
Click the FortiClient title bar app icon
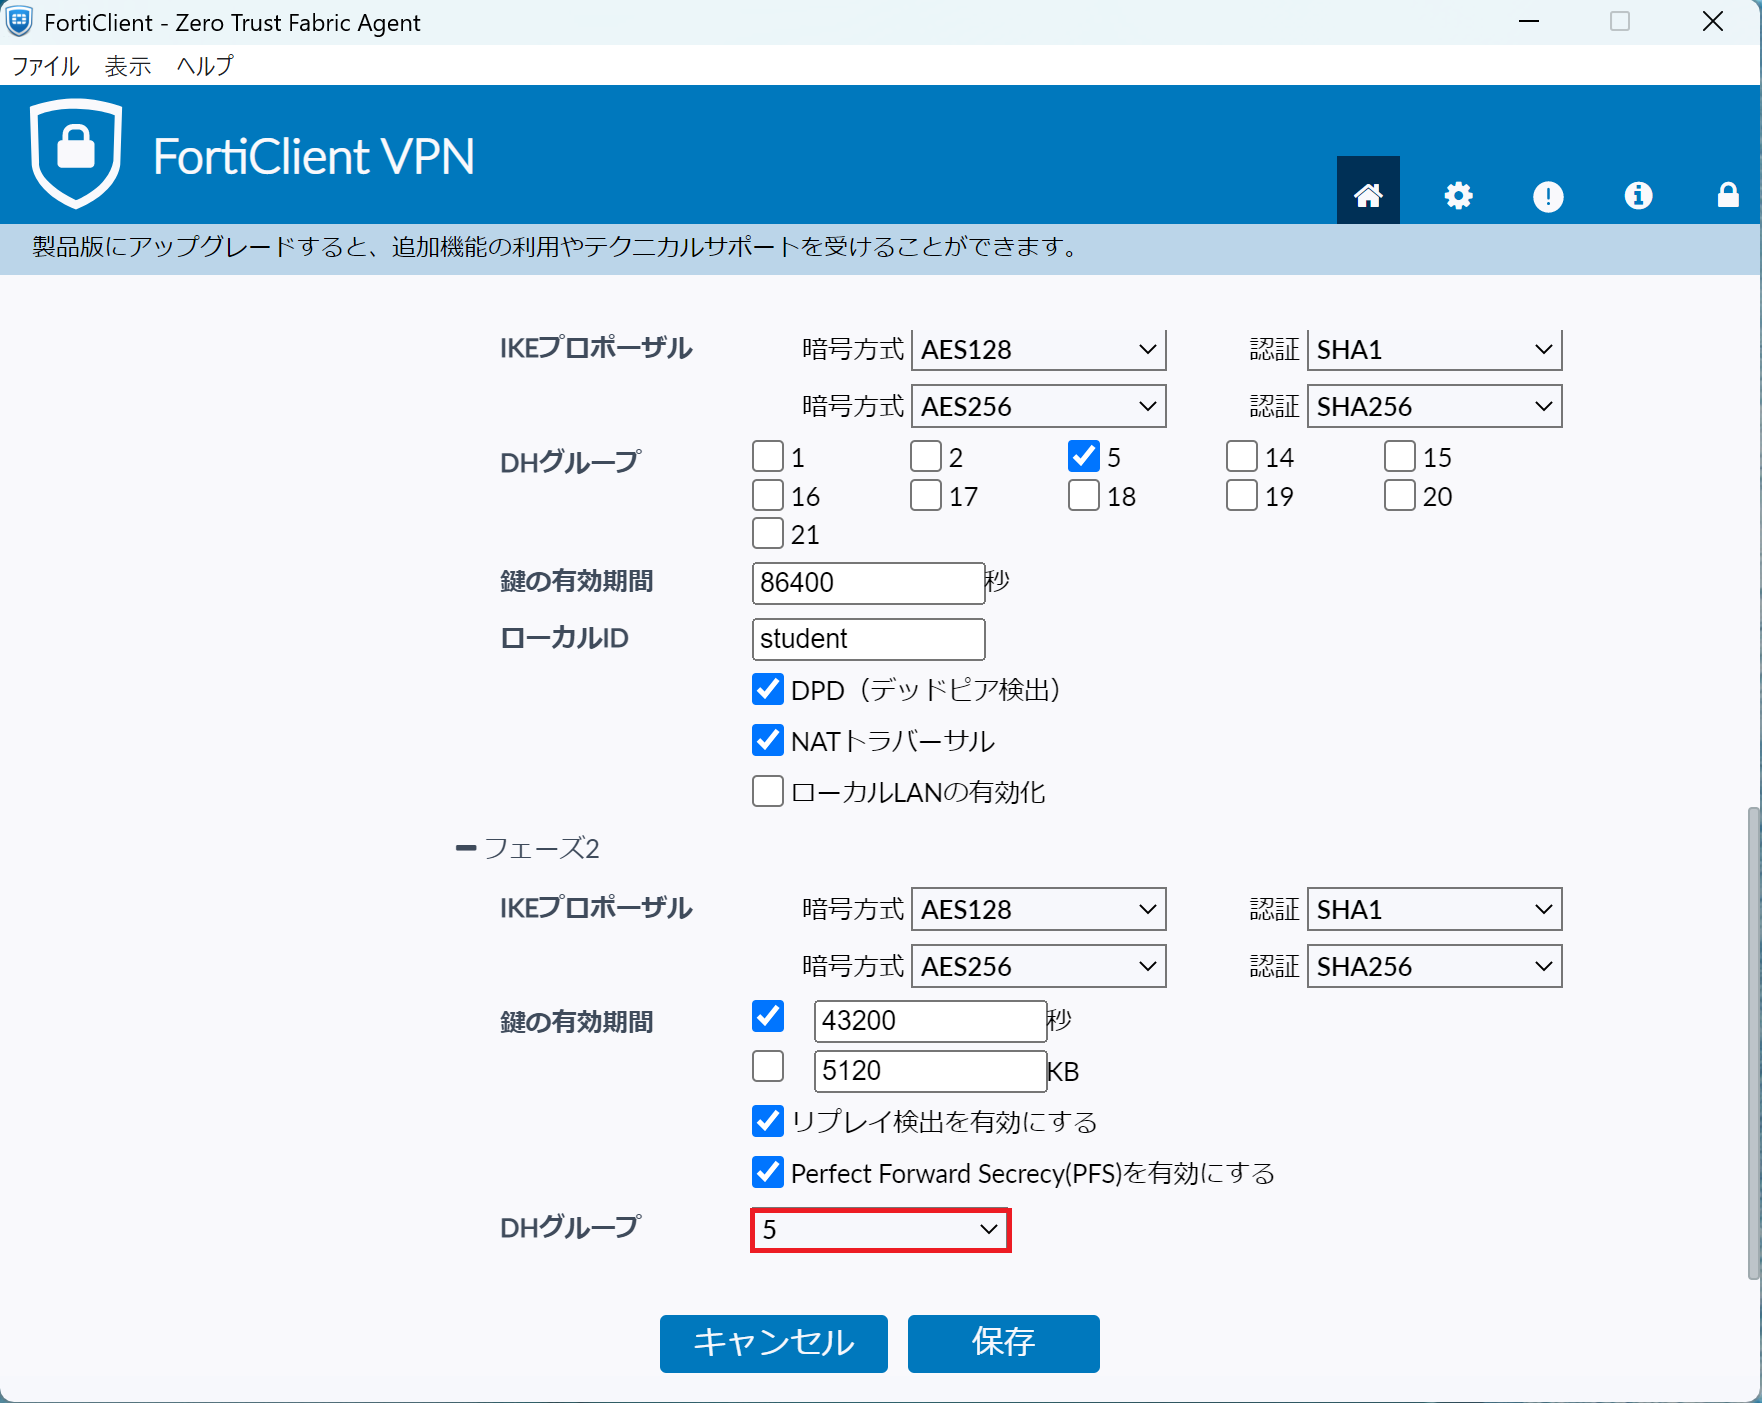19,22
